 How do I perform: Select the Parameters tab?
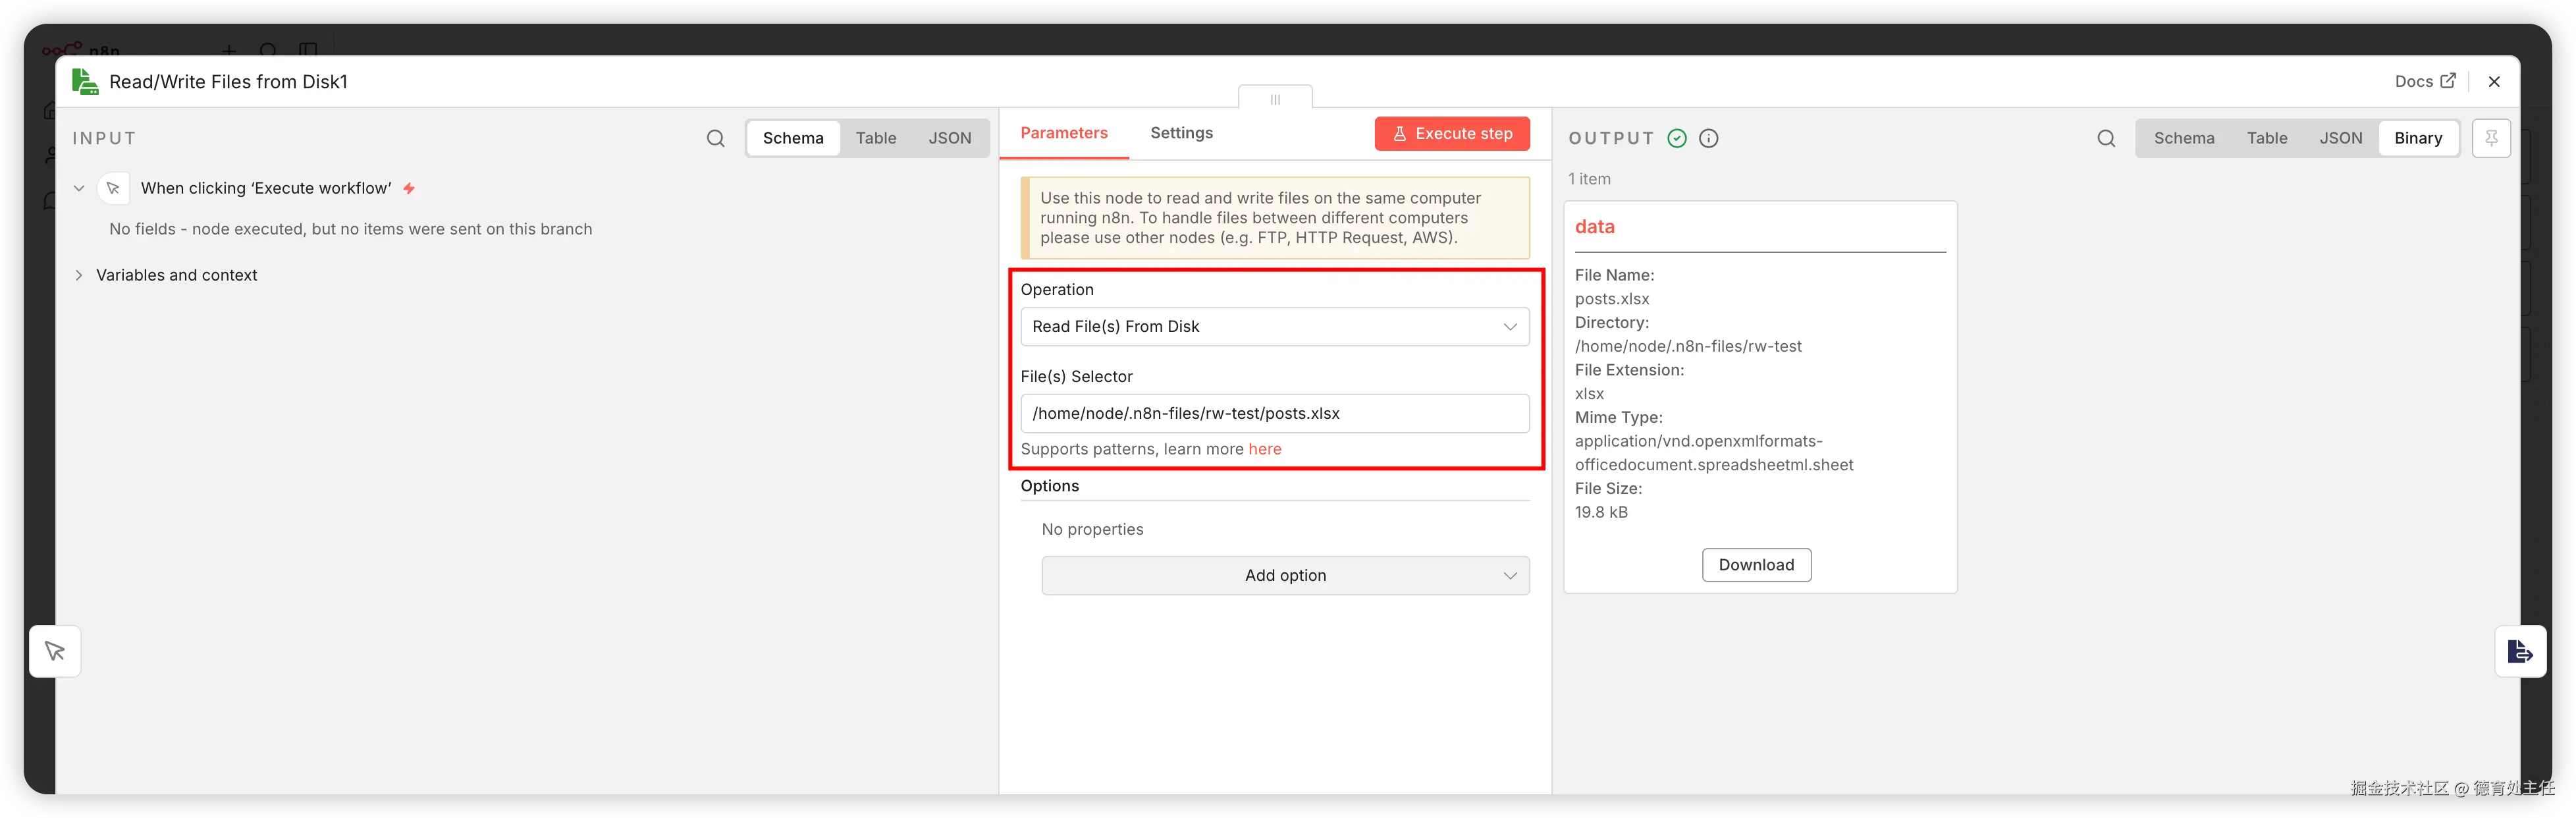pos(1063,133)
